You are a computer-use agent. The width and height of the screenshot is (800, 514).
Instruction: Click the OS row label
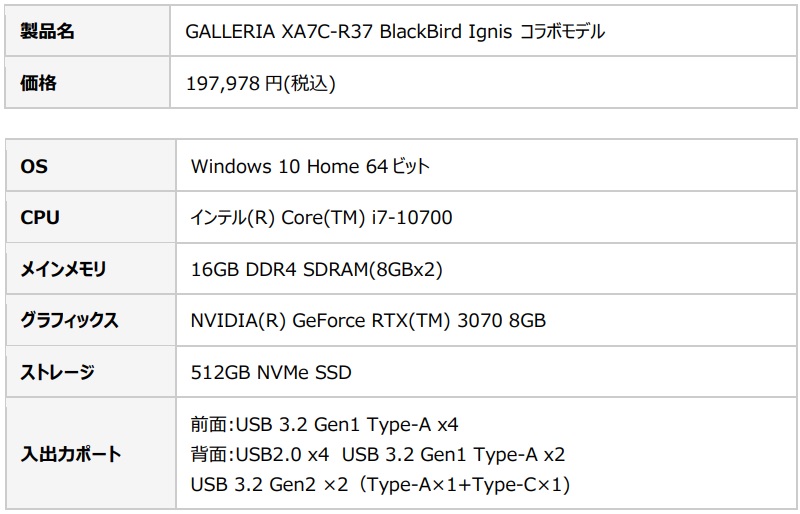tap(33, 165)
